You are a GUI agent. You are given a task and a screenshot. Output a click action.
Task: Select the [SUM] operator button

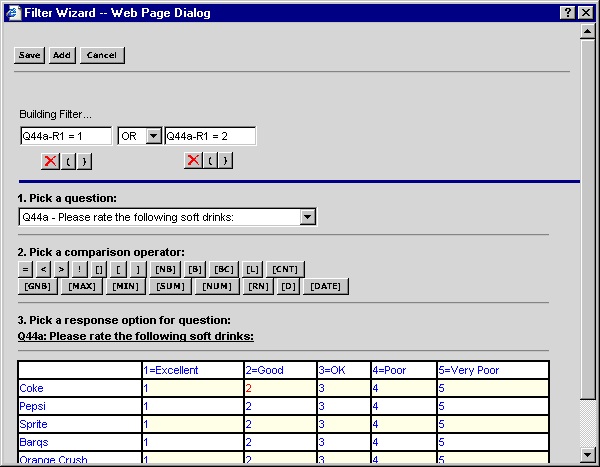tap(170, 287)
